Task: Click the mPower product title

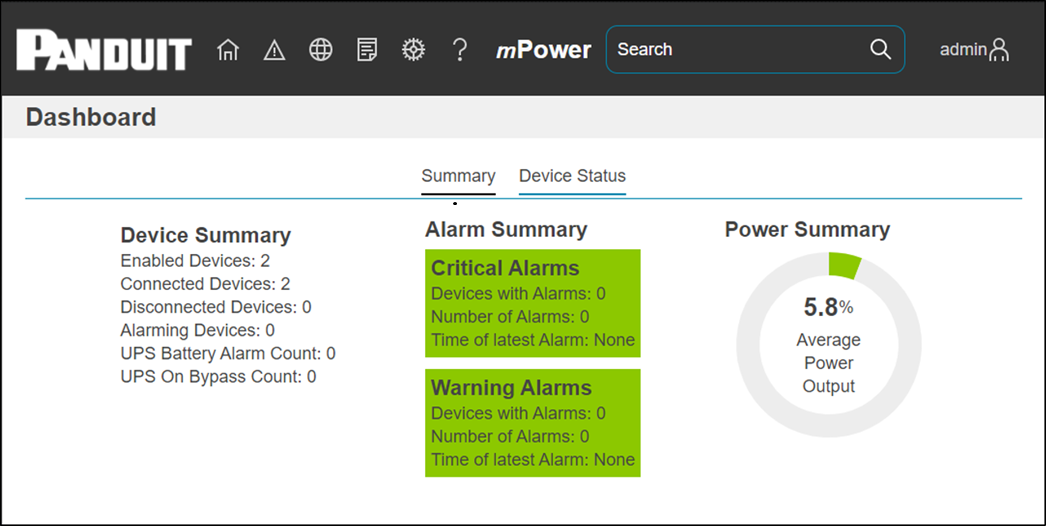Action: [x=544, y=50]
